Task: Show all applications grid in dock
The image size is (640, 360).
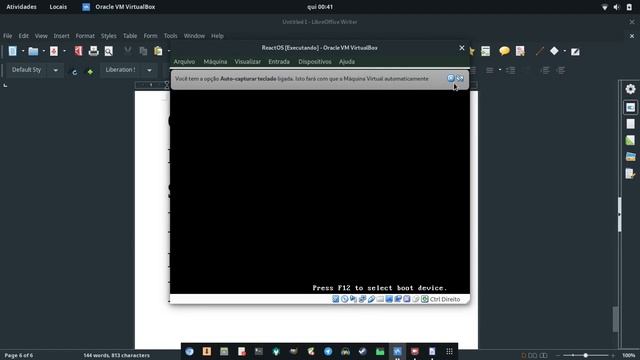Action: (x=449, y=351)
